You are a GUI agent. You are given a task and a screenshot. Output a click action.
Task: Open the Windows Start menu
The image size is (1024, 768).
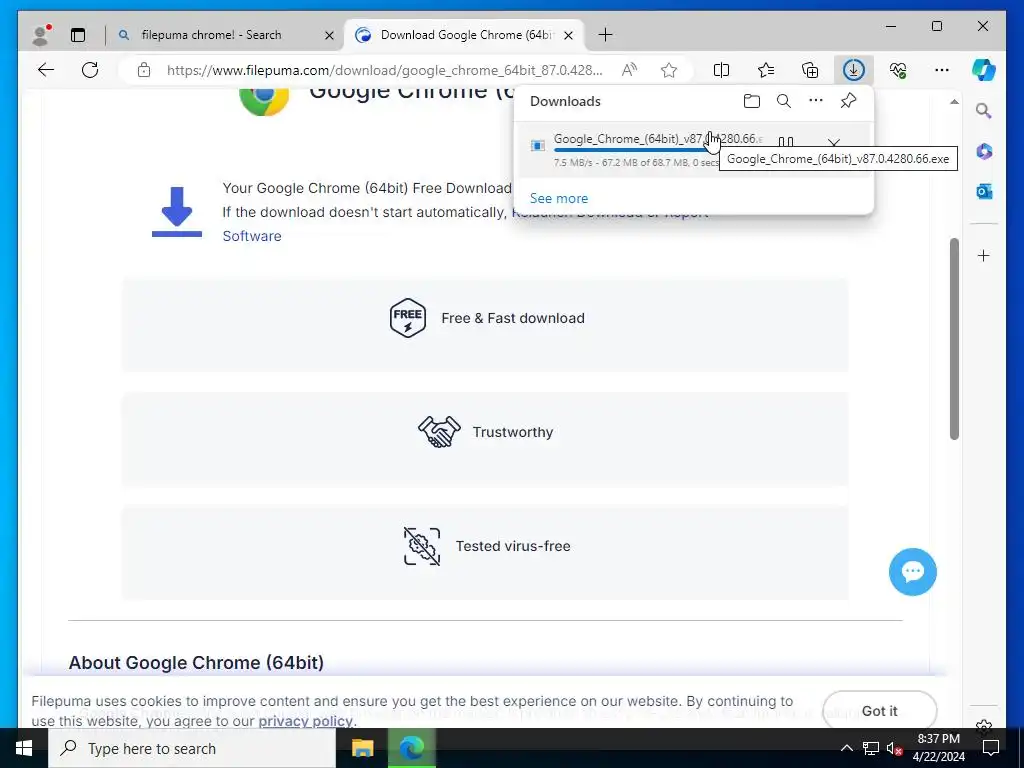point(24,748)
